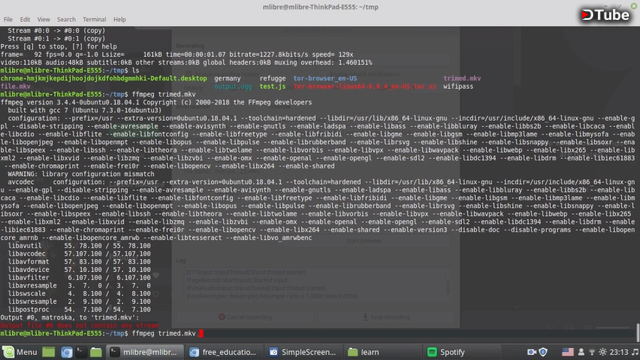This screenshot has height=360, width=640.
Task: Click 'output.ogg' in the ls listing
Action: (x=233, y=87)
